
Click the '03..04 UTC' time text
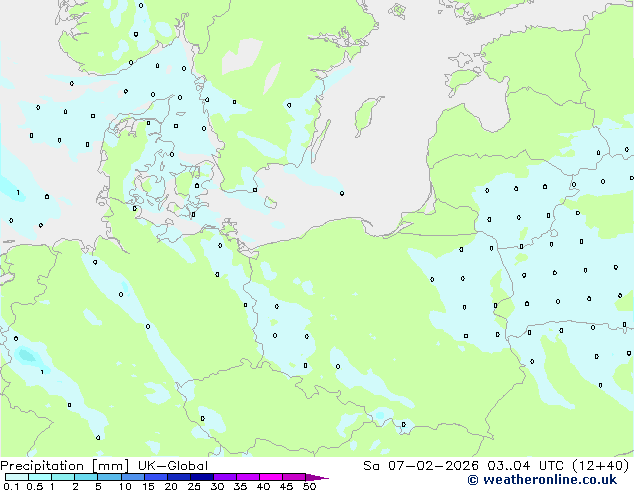tap(525, 466)
